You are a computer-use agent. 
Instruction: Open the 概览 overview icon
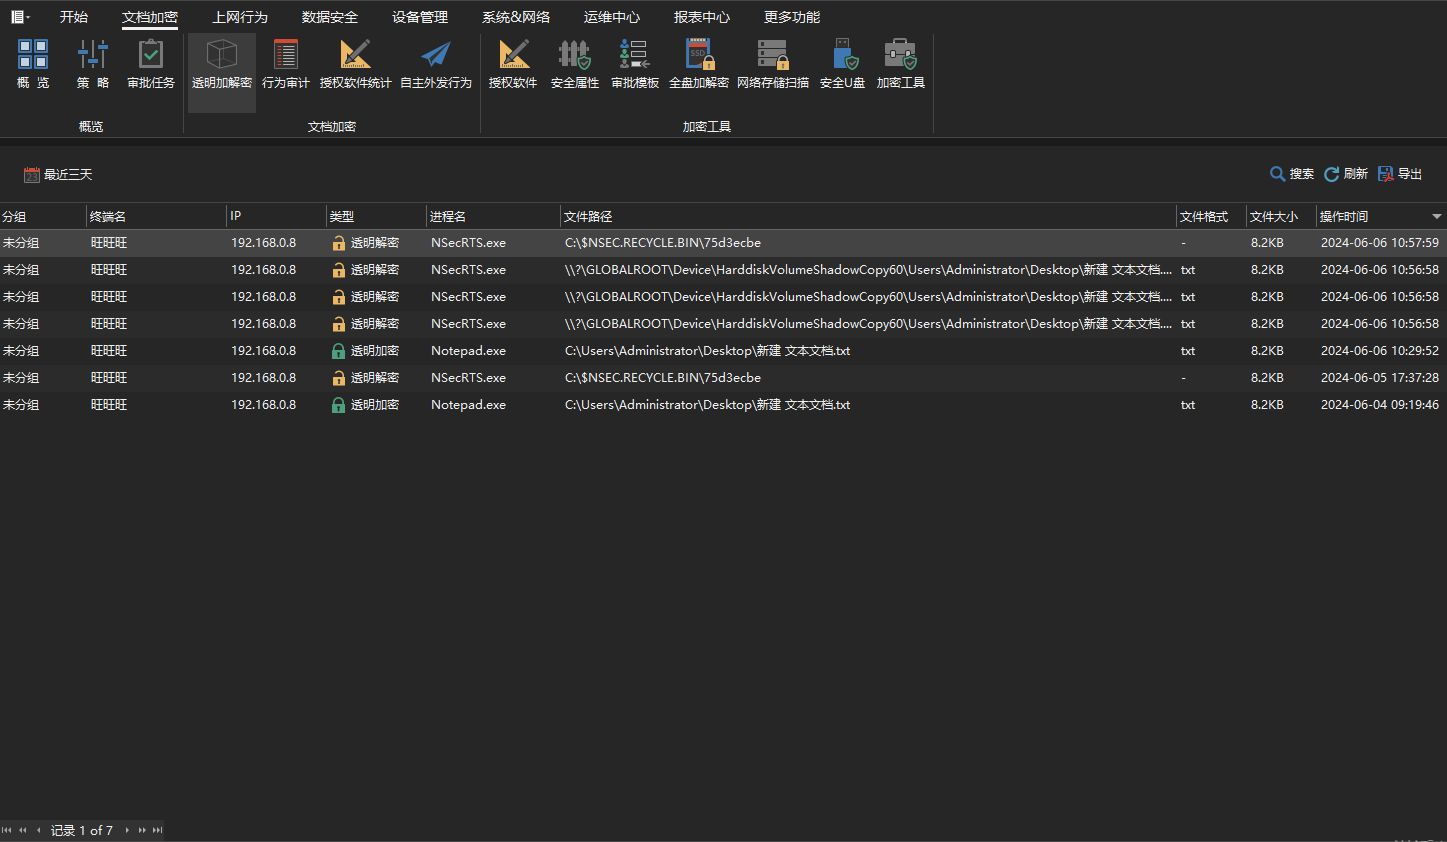point(33,64)
